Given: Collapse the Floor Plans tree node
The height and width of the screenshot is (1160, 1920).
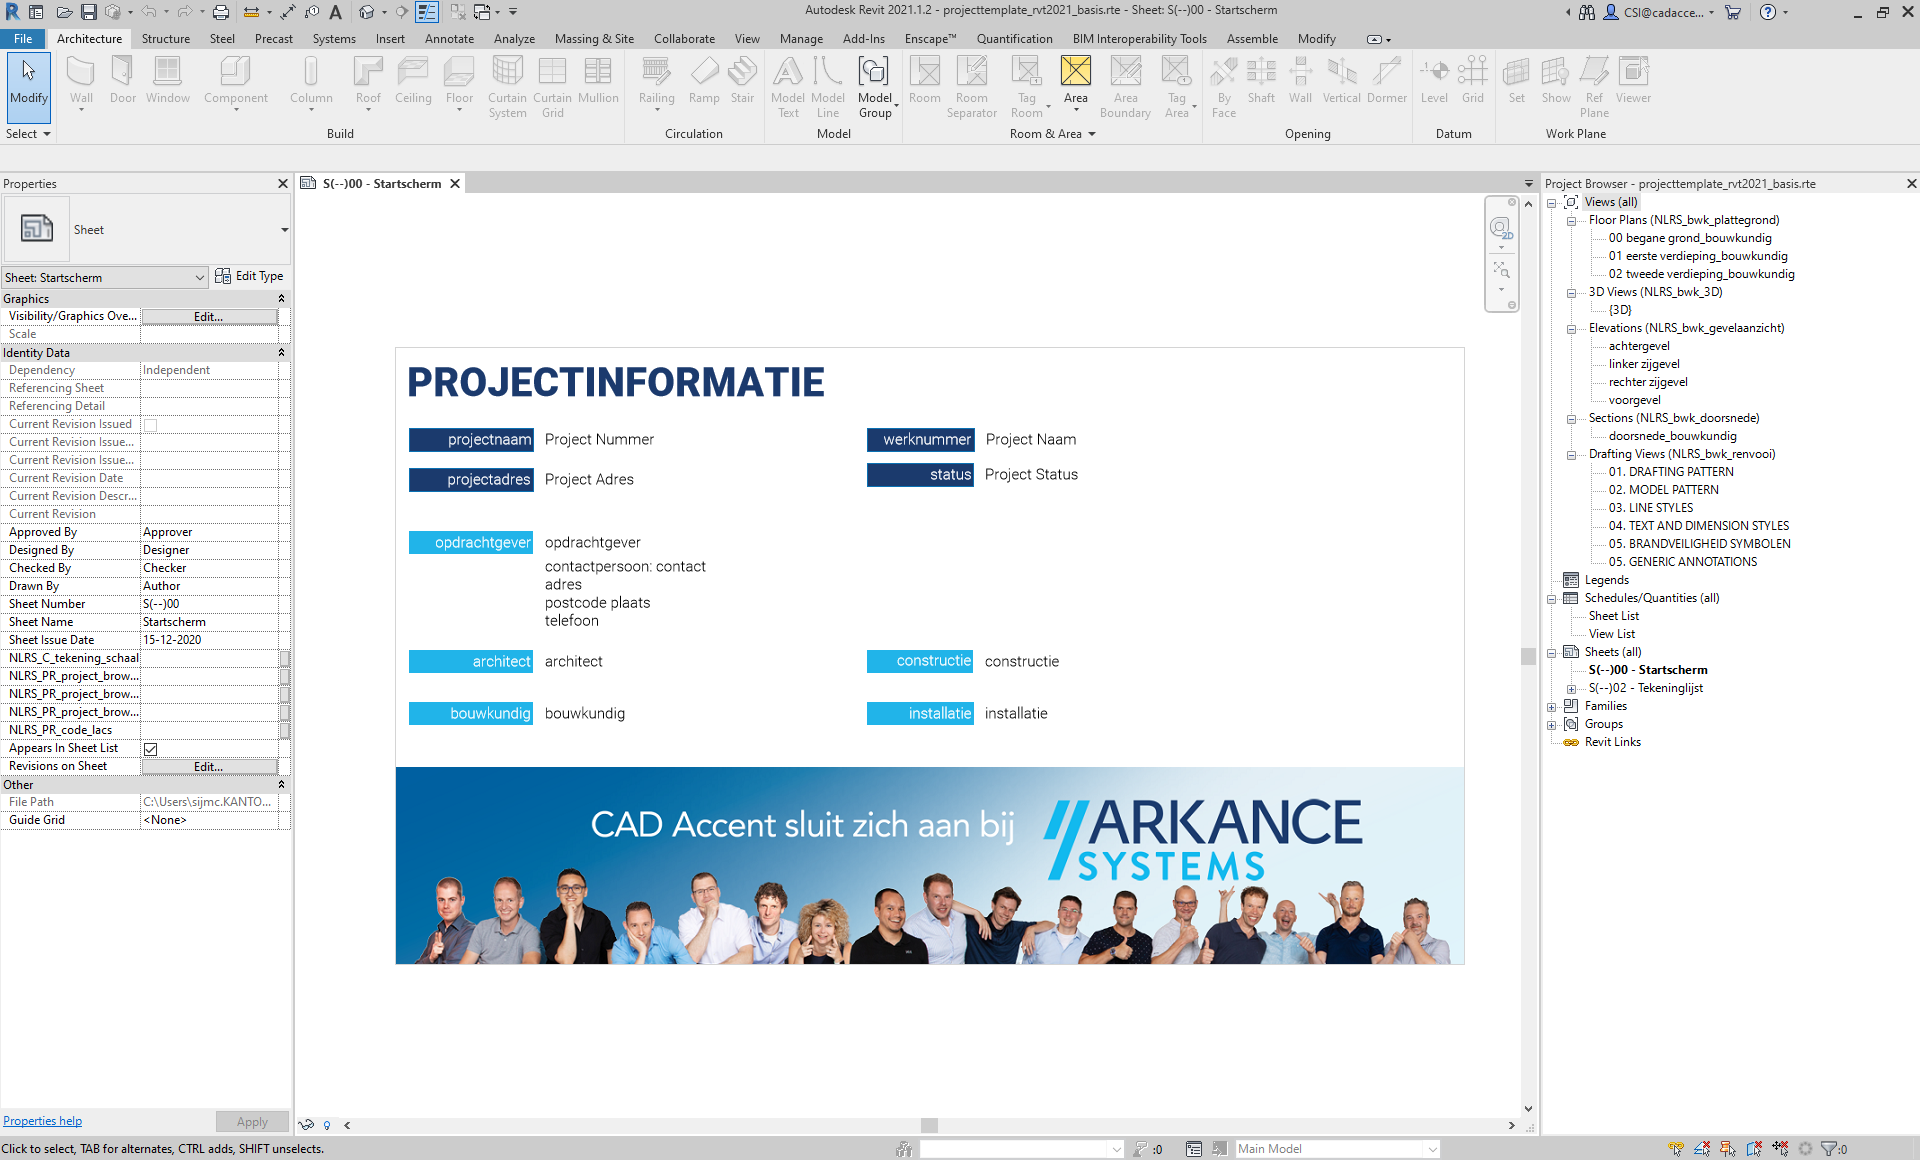Looking at the screenshot, I should (x=1571, y=221).
